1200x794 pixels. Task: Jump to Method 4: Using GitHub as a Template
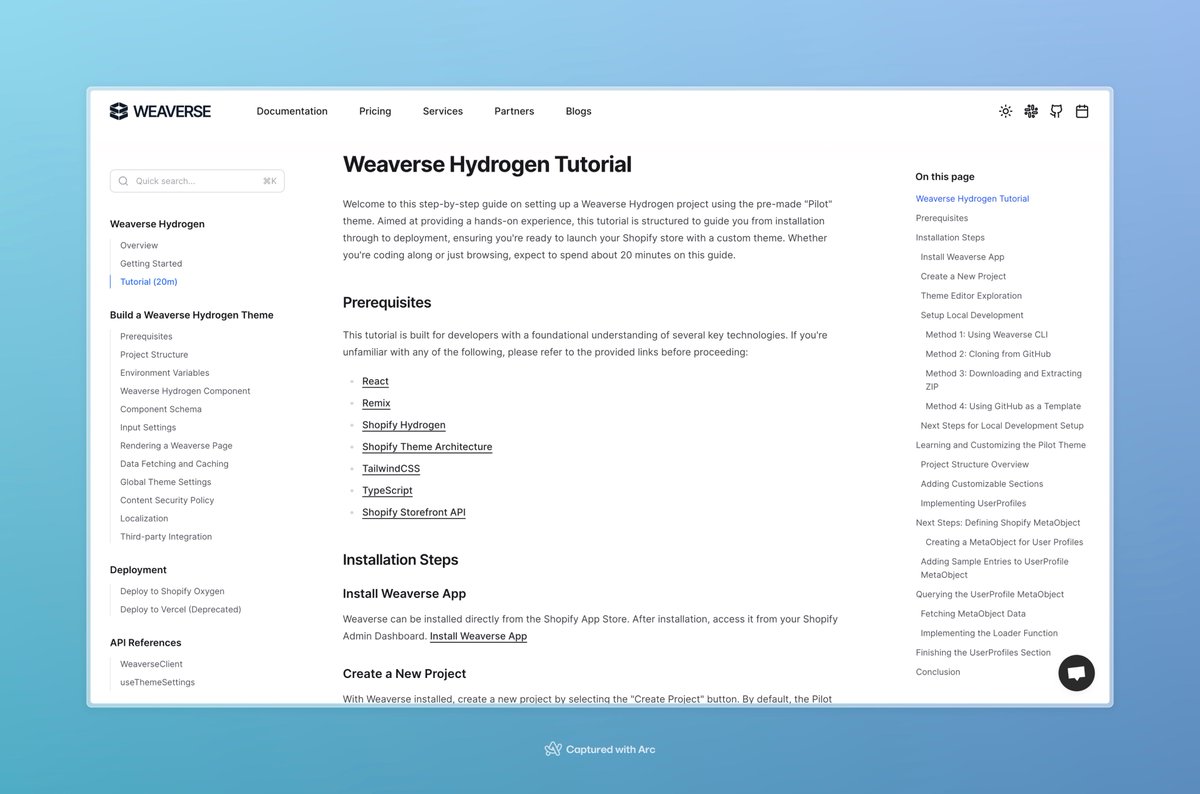[x=1003, y=406]
